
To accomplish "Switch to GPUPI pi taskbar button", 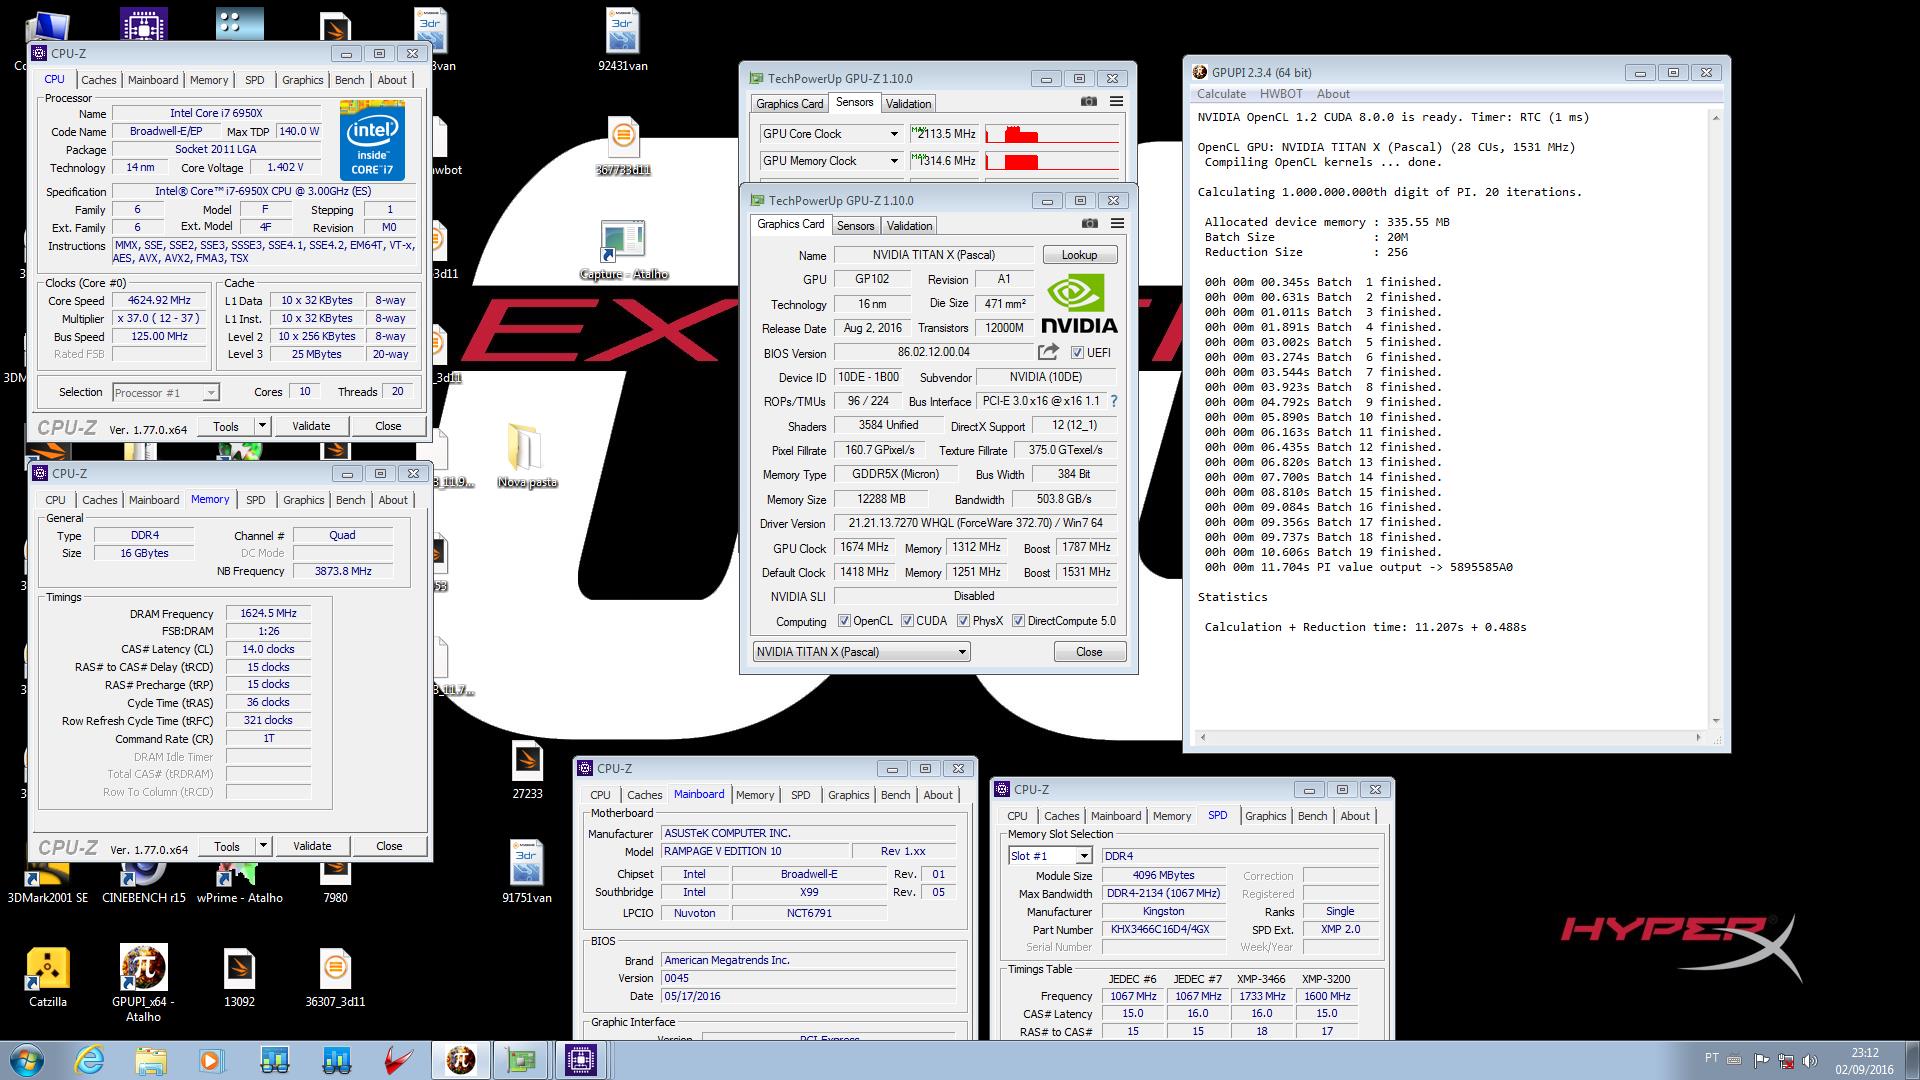I will point(460,1060).
